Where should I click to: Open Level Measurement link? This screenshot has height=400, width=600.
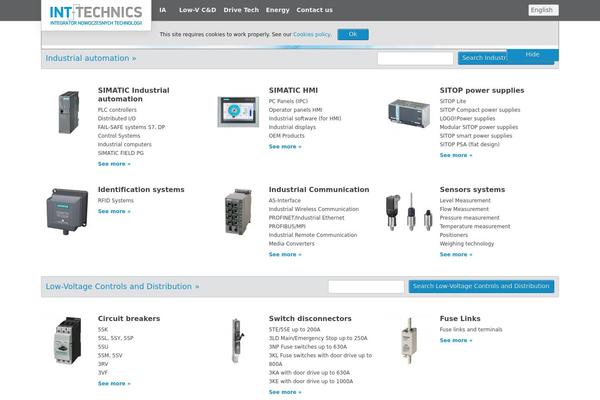[x=465, y=201]
